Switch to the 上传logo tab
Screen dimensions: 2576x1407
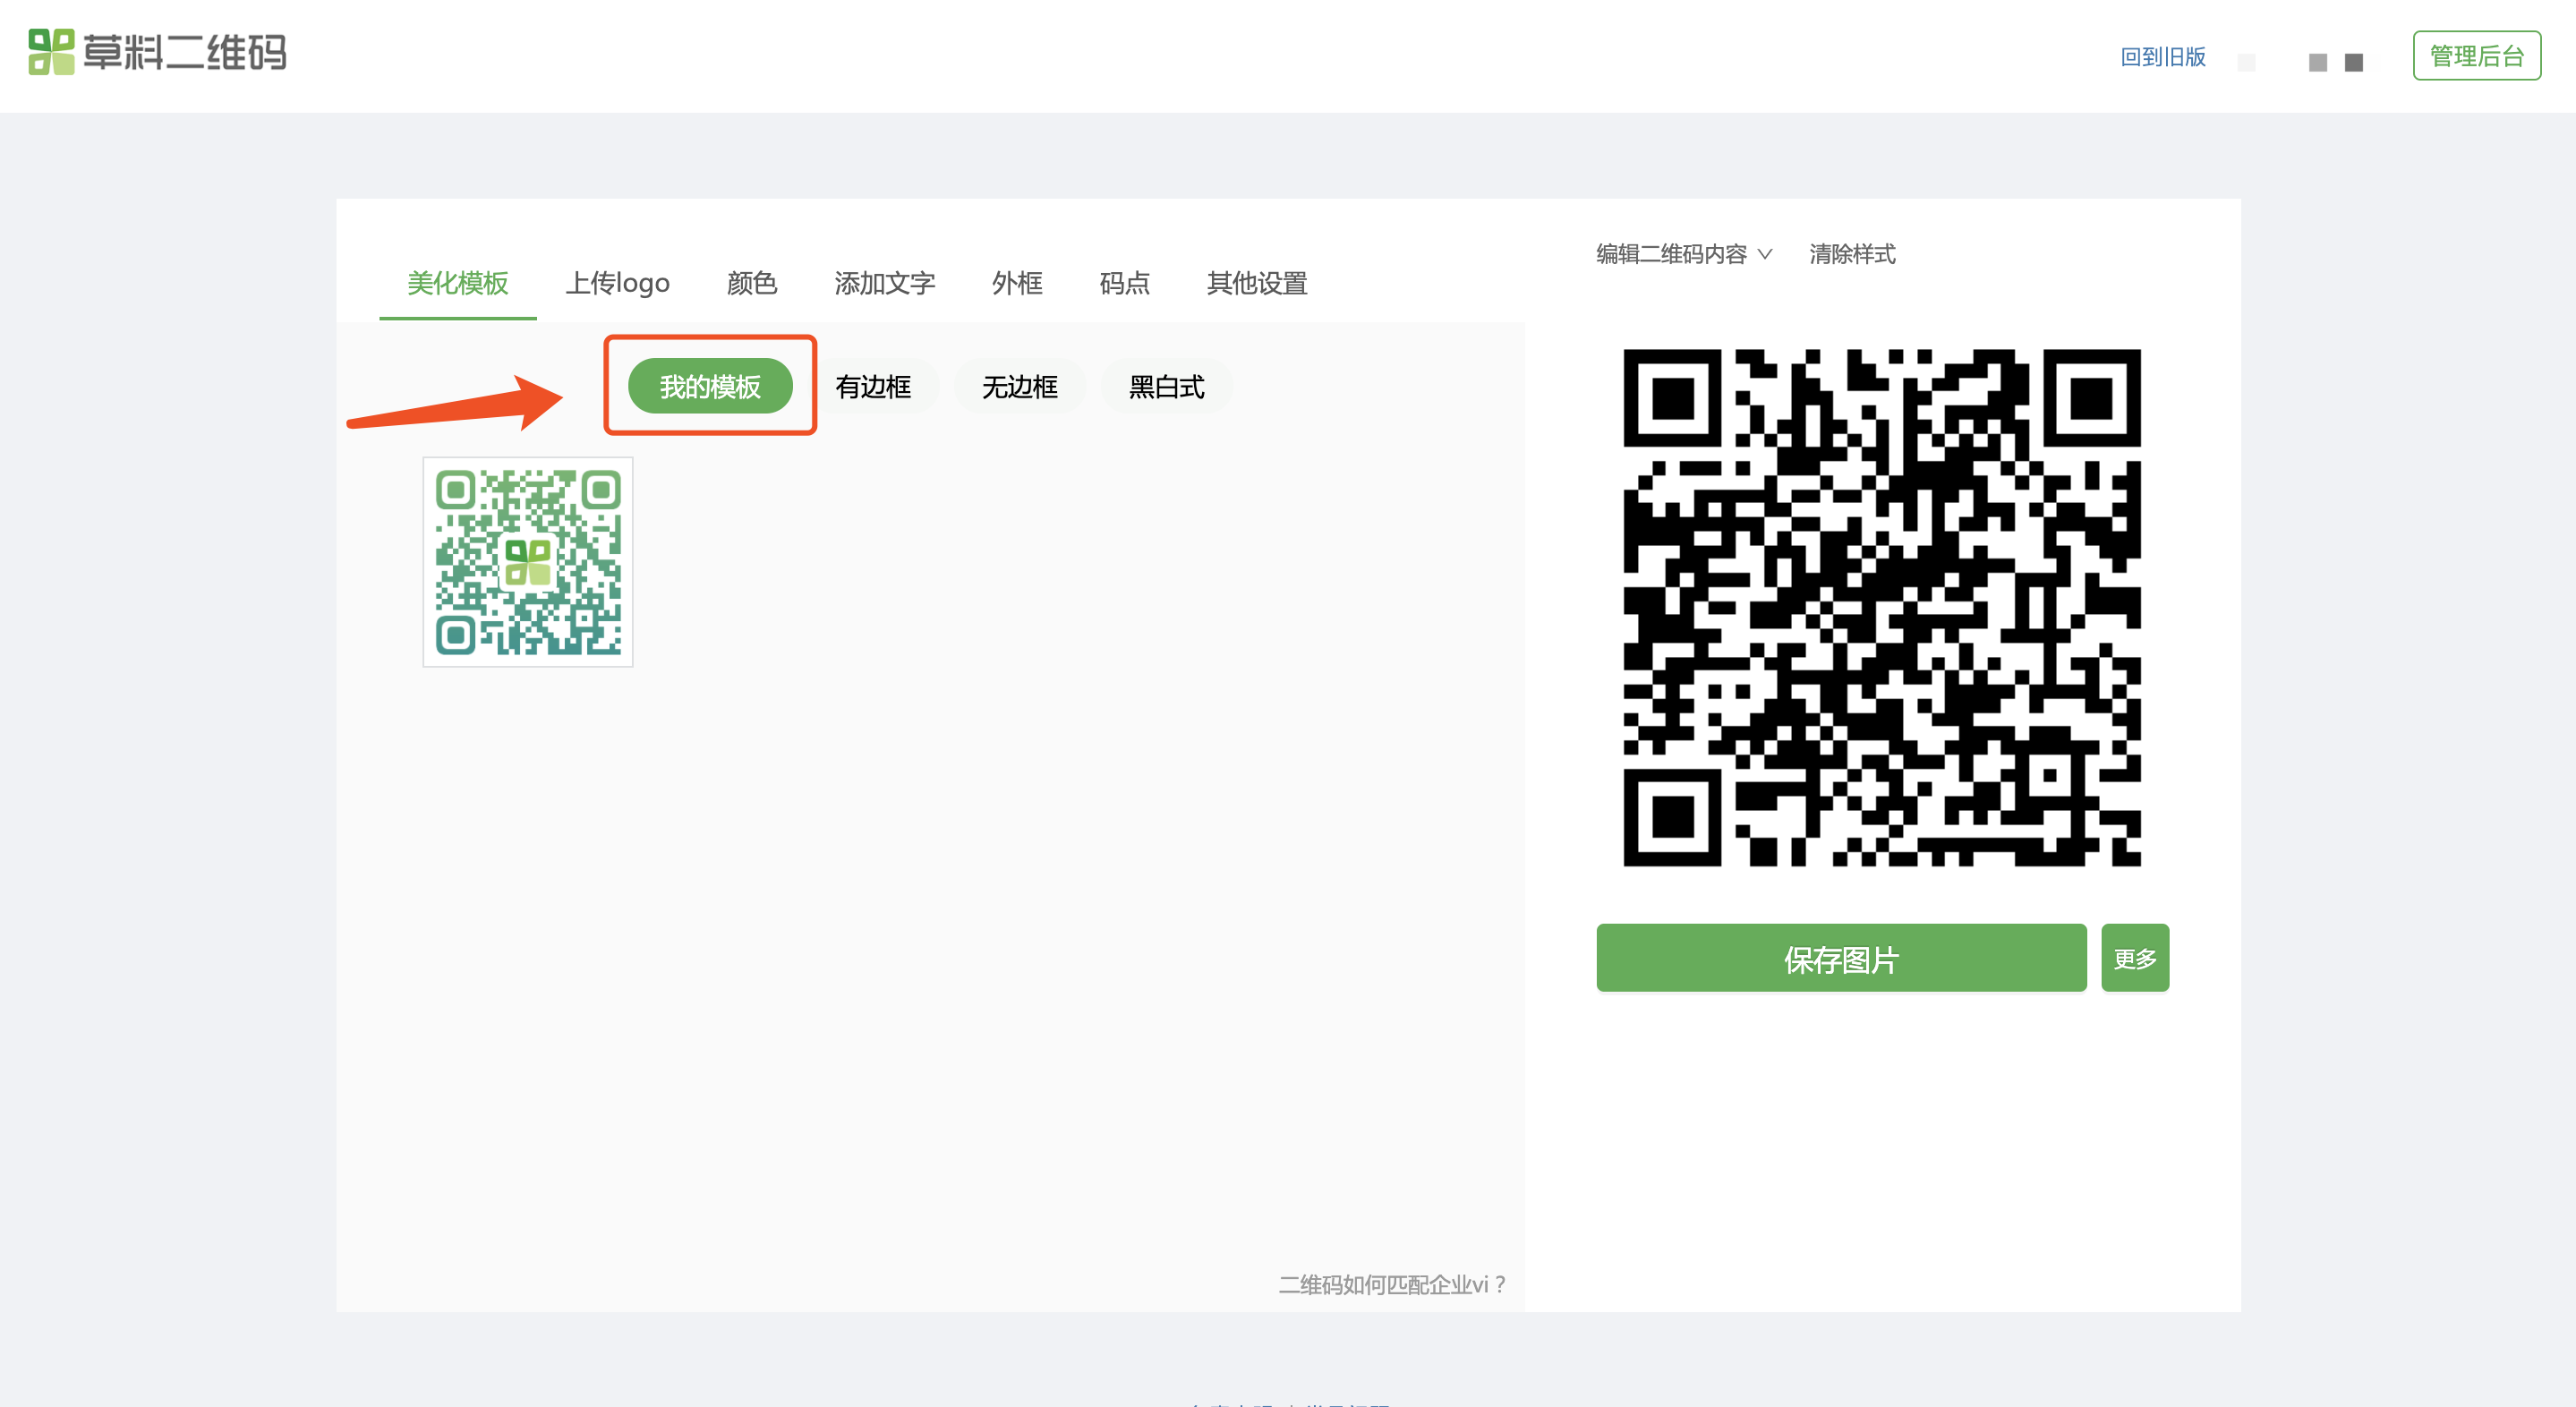click(617, 283)
